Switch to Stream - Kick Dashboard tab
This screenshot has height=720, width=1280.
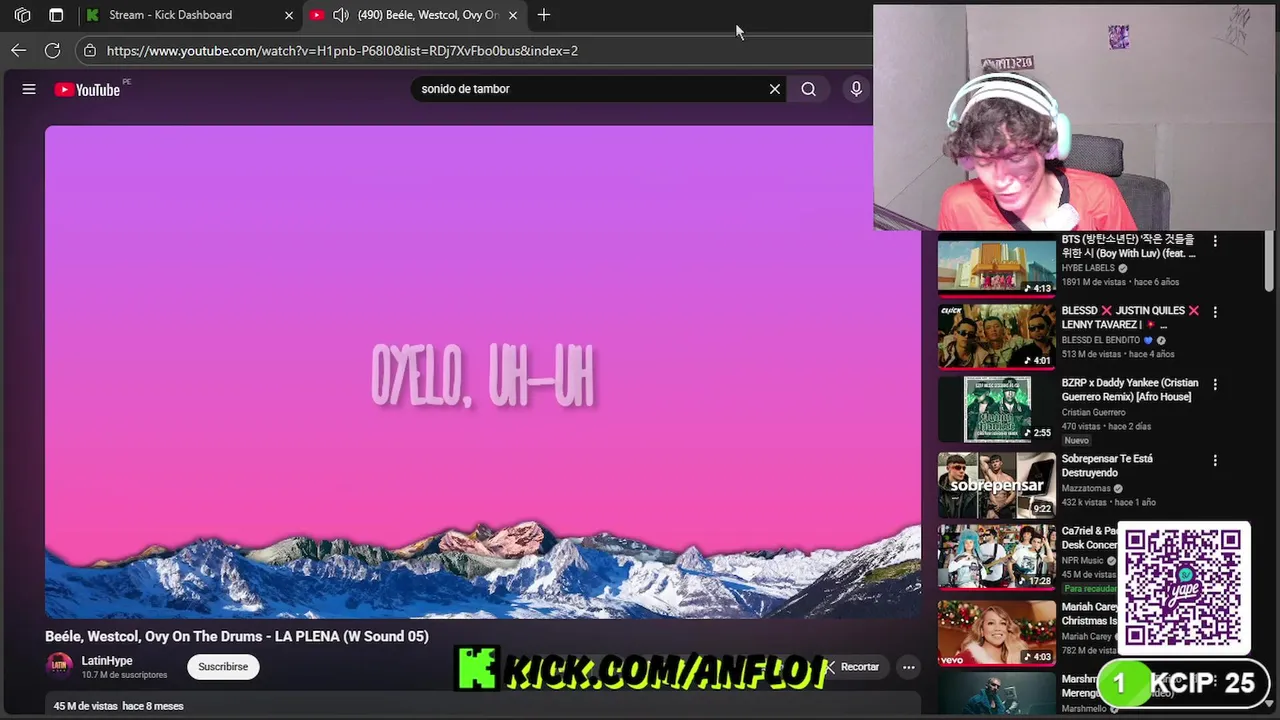click(190, 15)
